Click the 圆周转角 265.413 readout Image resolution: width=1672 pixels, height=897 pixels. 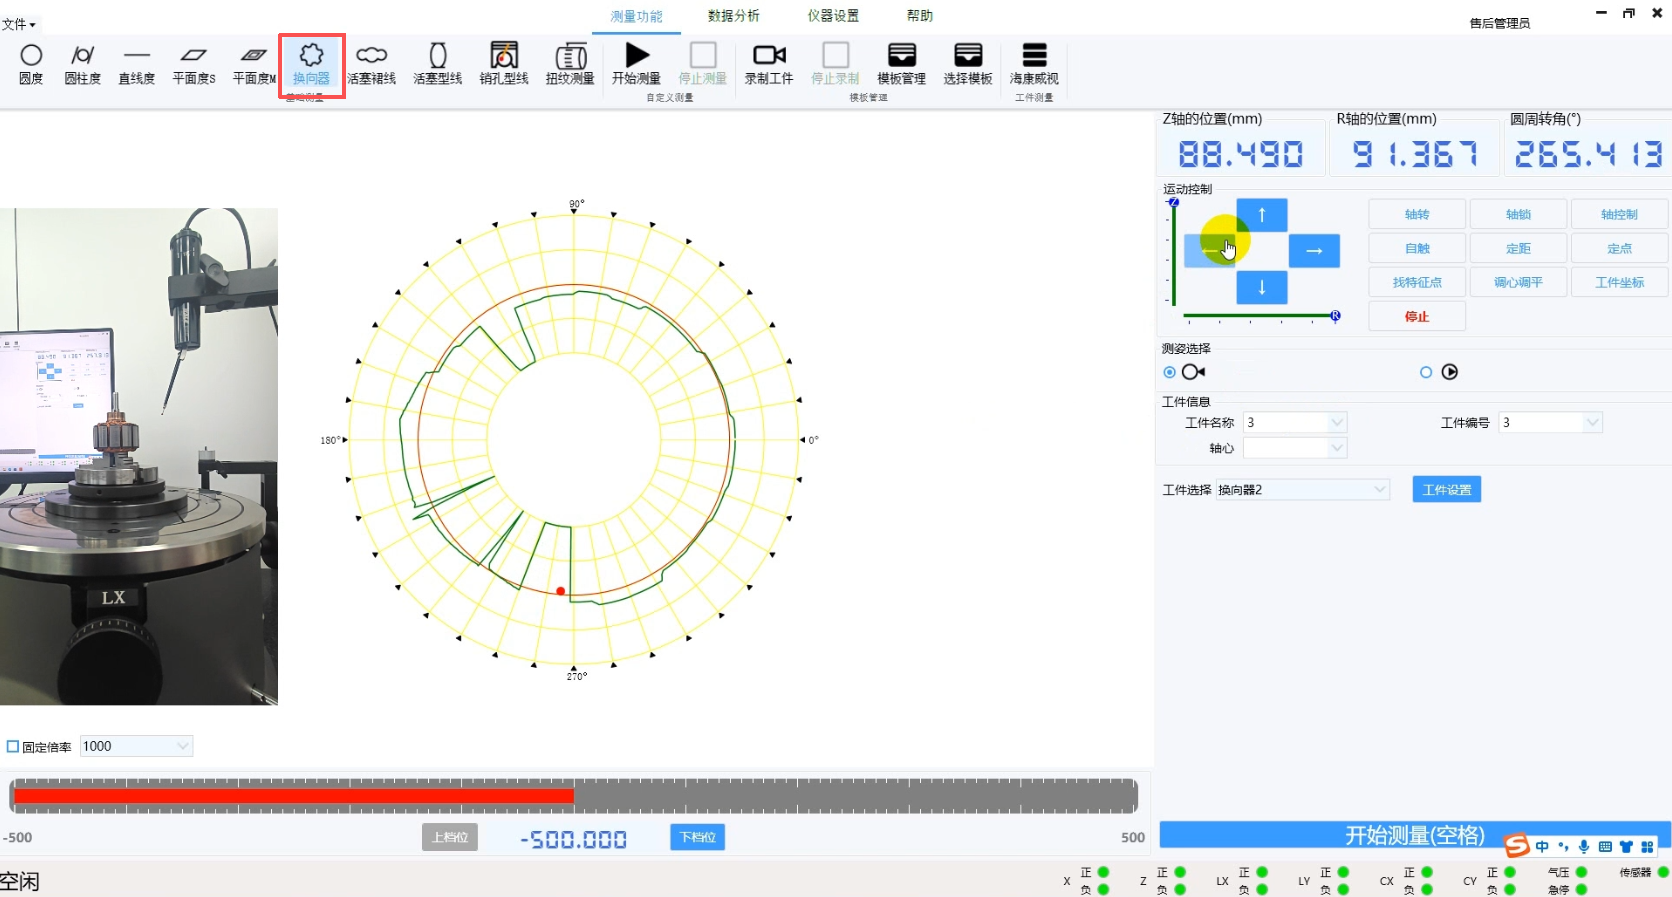pos(1588,154)
